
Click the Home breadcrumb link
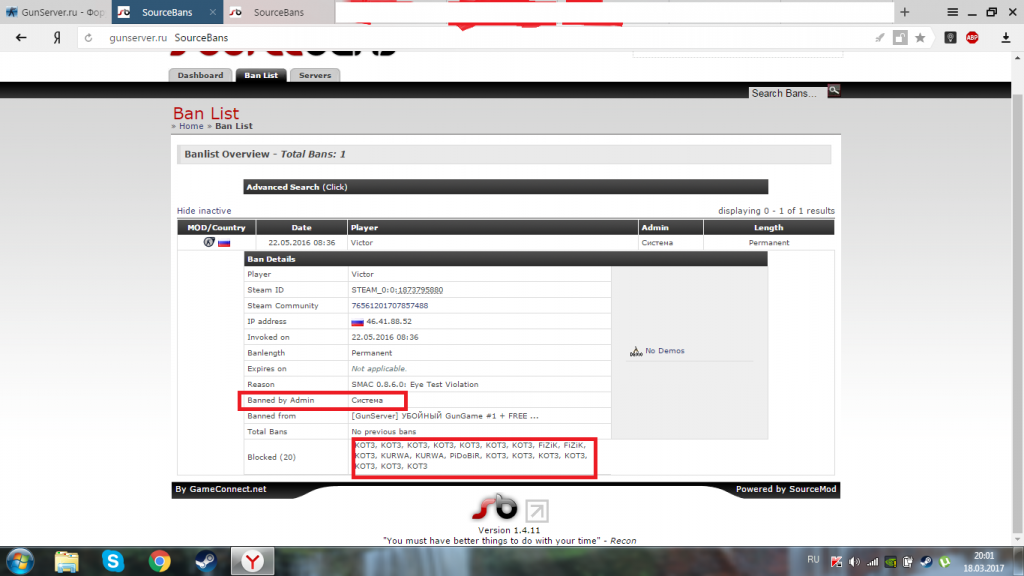pyautogui.click(x=191, y=126)
